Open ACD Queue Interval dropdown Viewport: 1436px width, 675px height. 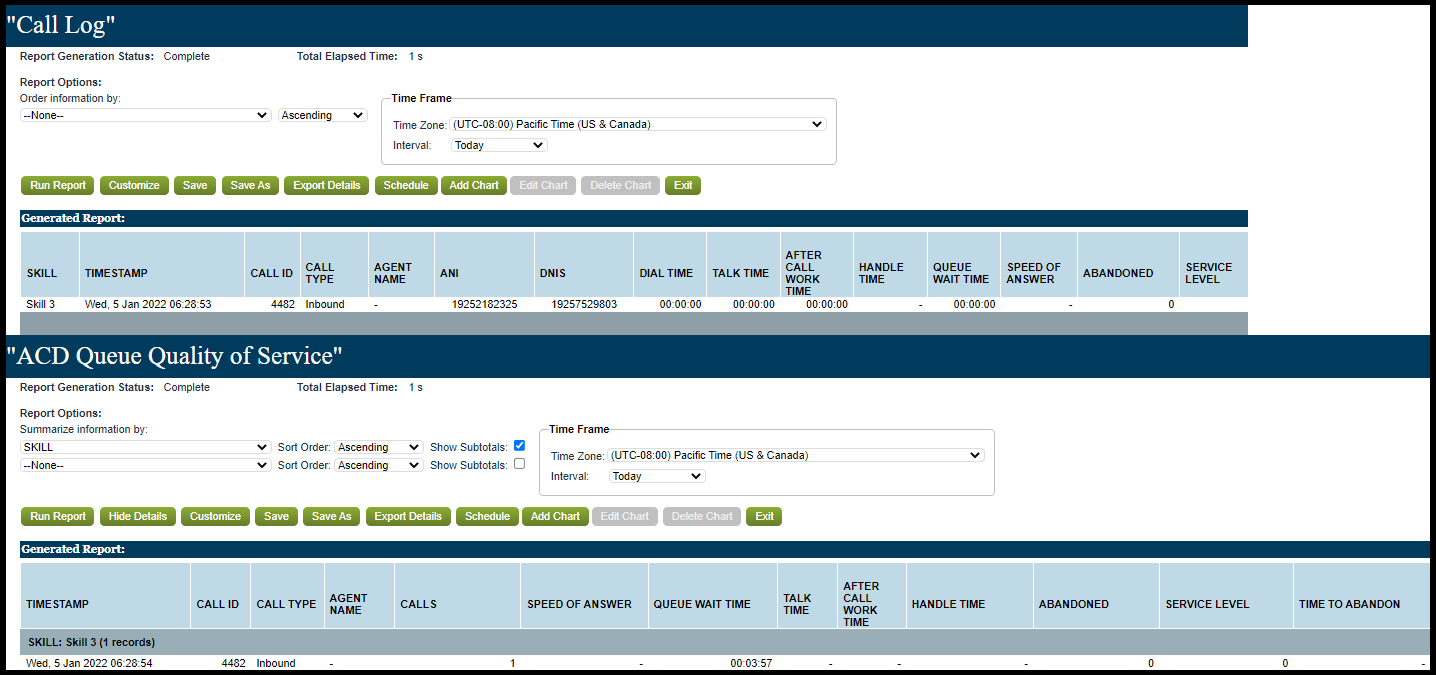point(657,476)
